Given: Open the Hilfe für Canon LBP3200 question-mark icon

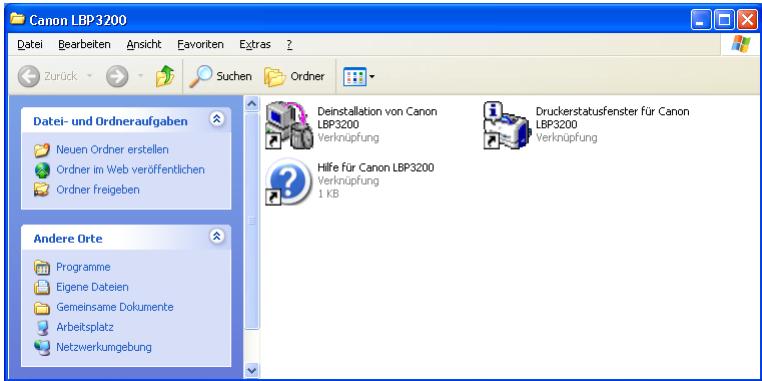Looking at the screenshot, I should [x=289, y=181].
